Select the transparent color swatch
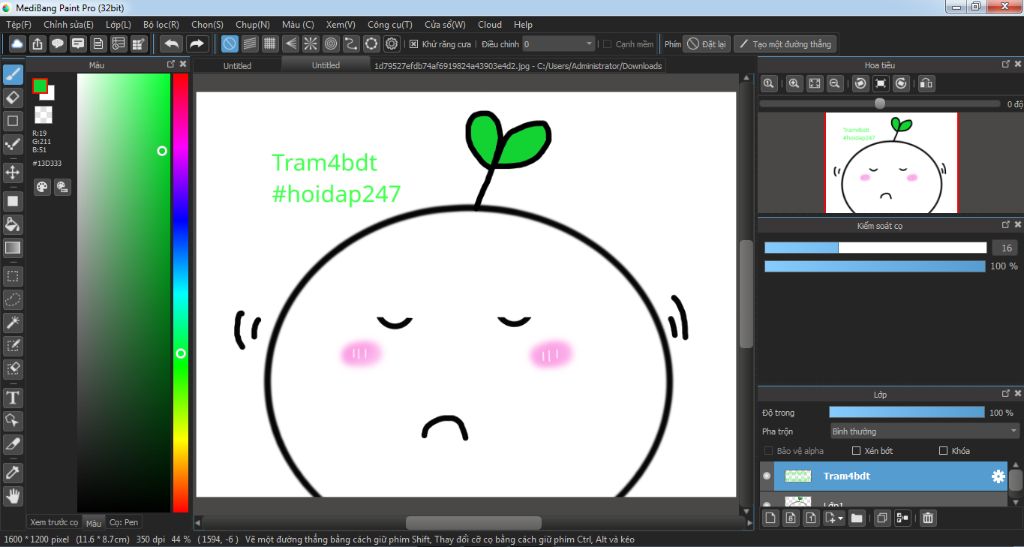This screenshot has width=1024, height=547. click(x=43, y=115)
